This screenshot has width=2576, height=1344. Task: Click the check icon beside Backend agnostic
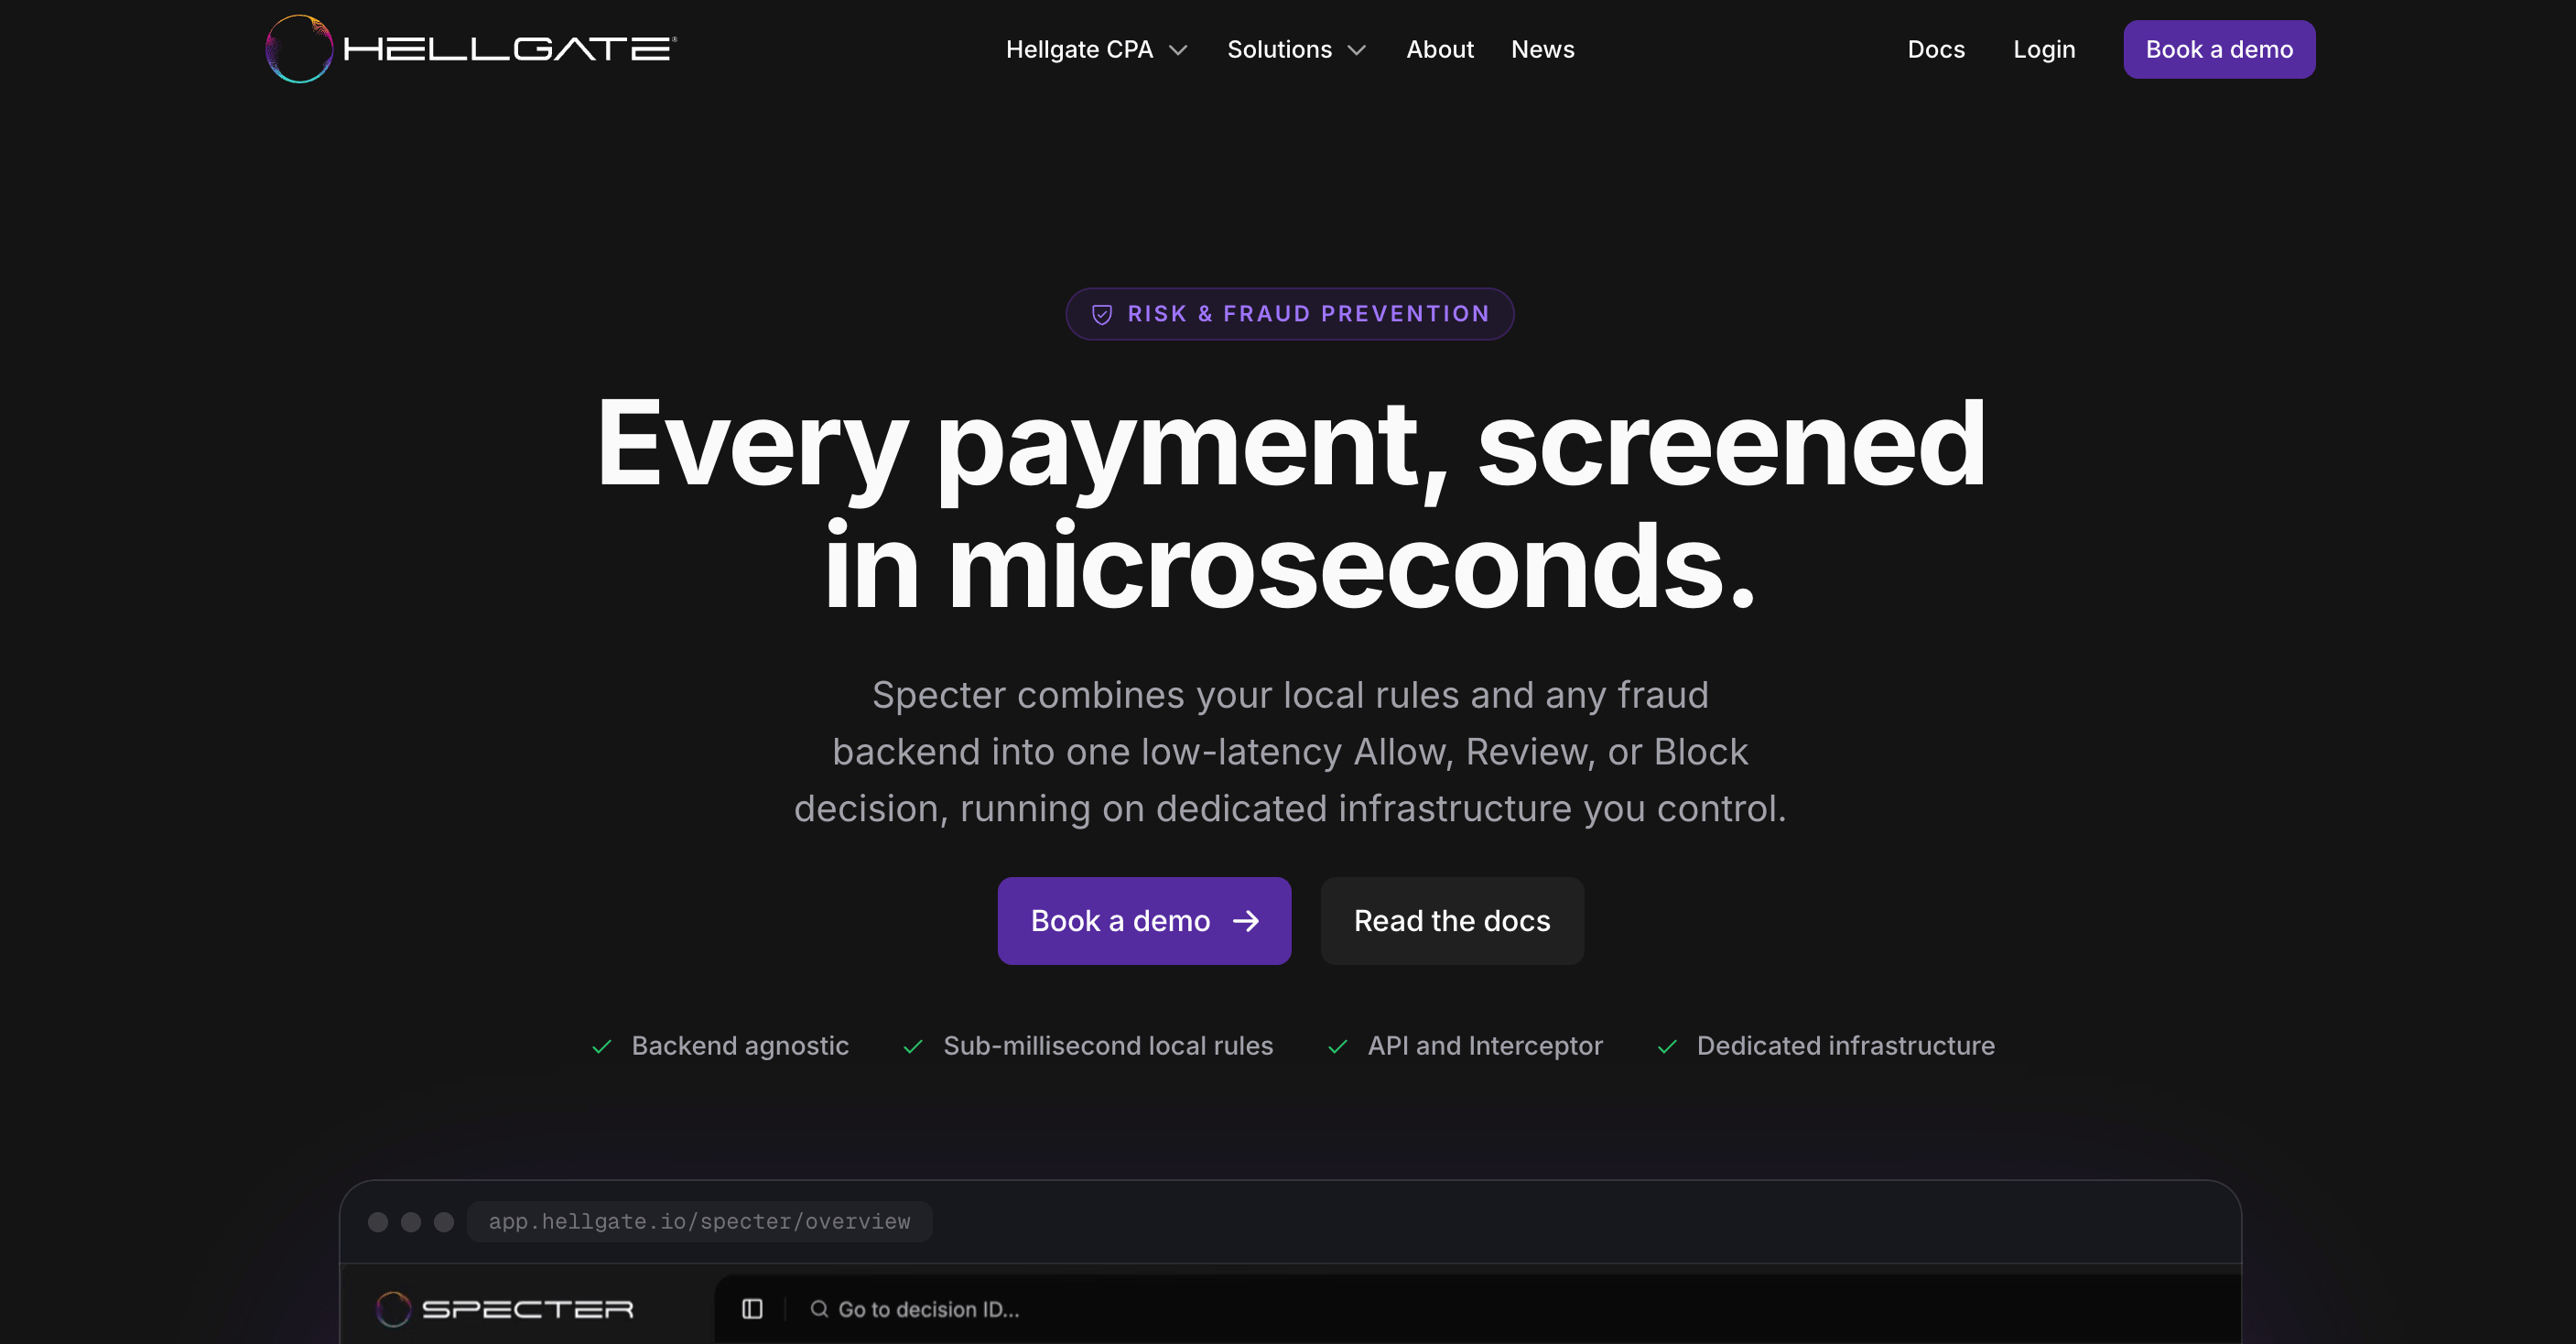pyautogui.click(x=601, y=1046)
